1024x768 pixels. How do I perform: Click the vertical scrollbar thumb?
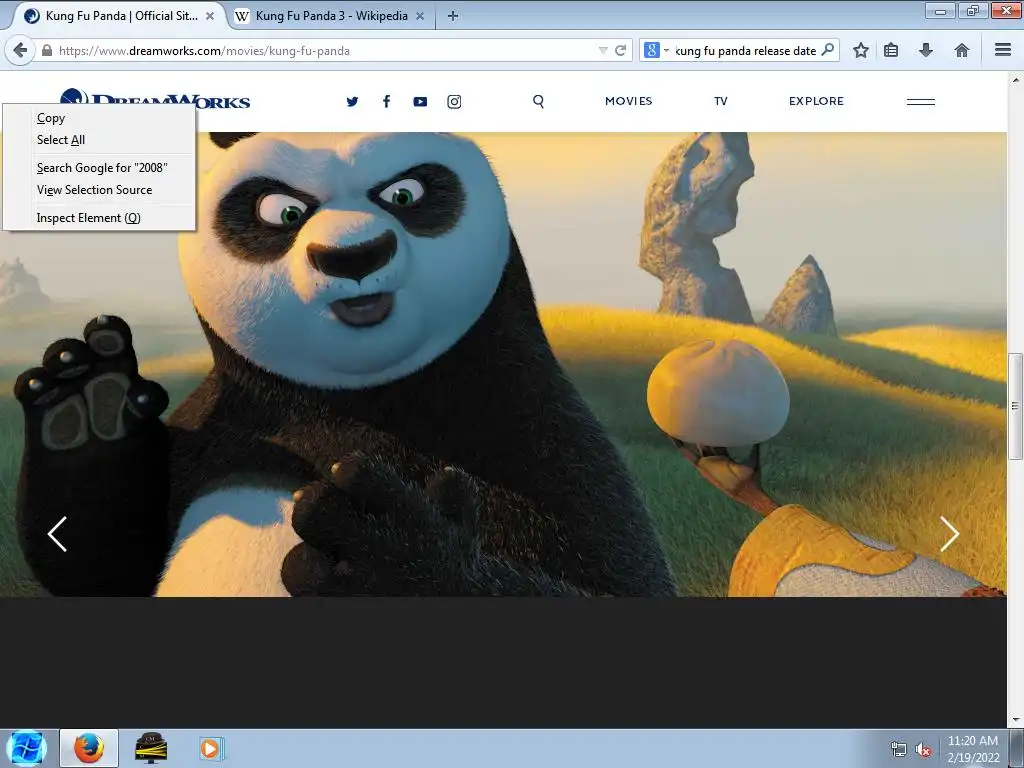click(1015, 406)
